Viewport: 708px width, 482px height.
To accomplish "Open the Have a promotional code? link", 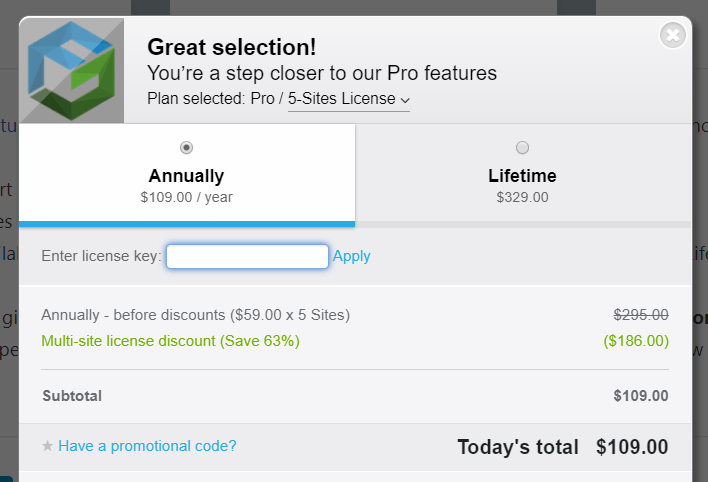I will click(x=147, y=446).
